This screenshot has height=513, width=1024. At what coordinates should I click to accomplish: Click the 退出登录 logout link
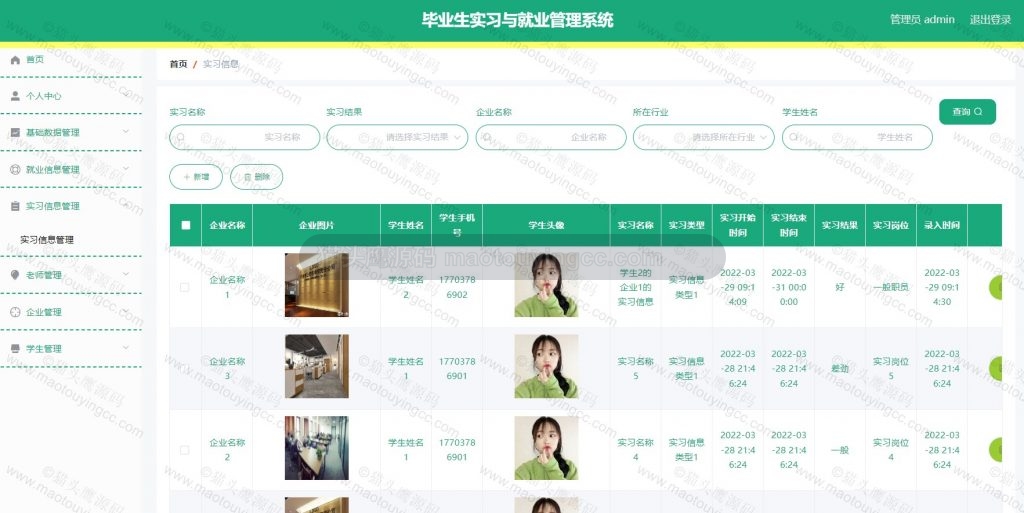click(990, 20)
